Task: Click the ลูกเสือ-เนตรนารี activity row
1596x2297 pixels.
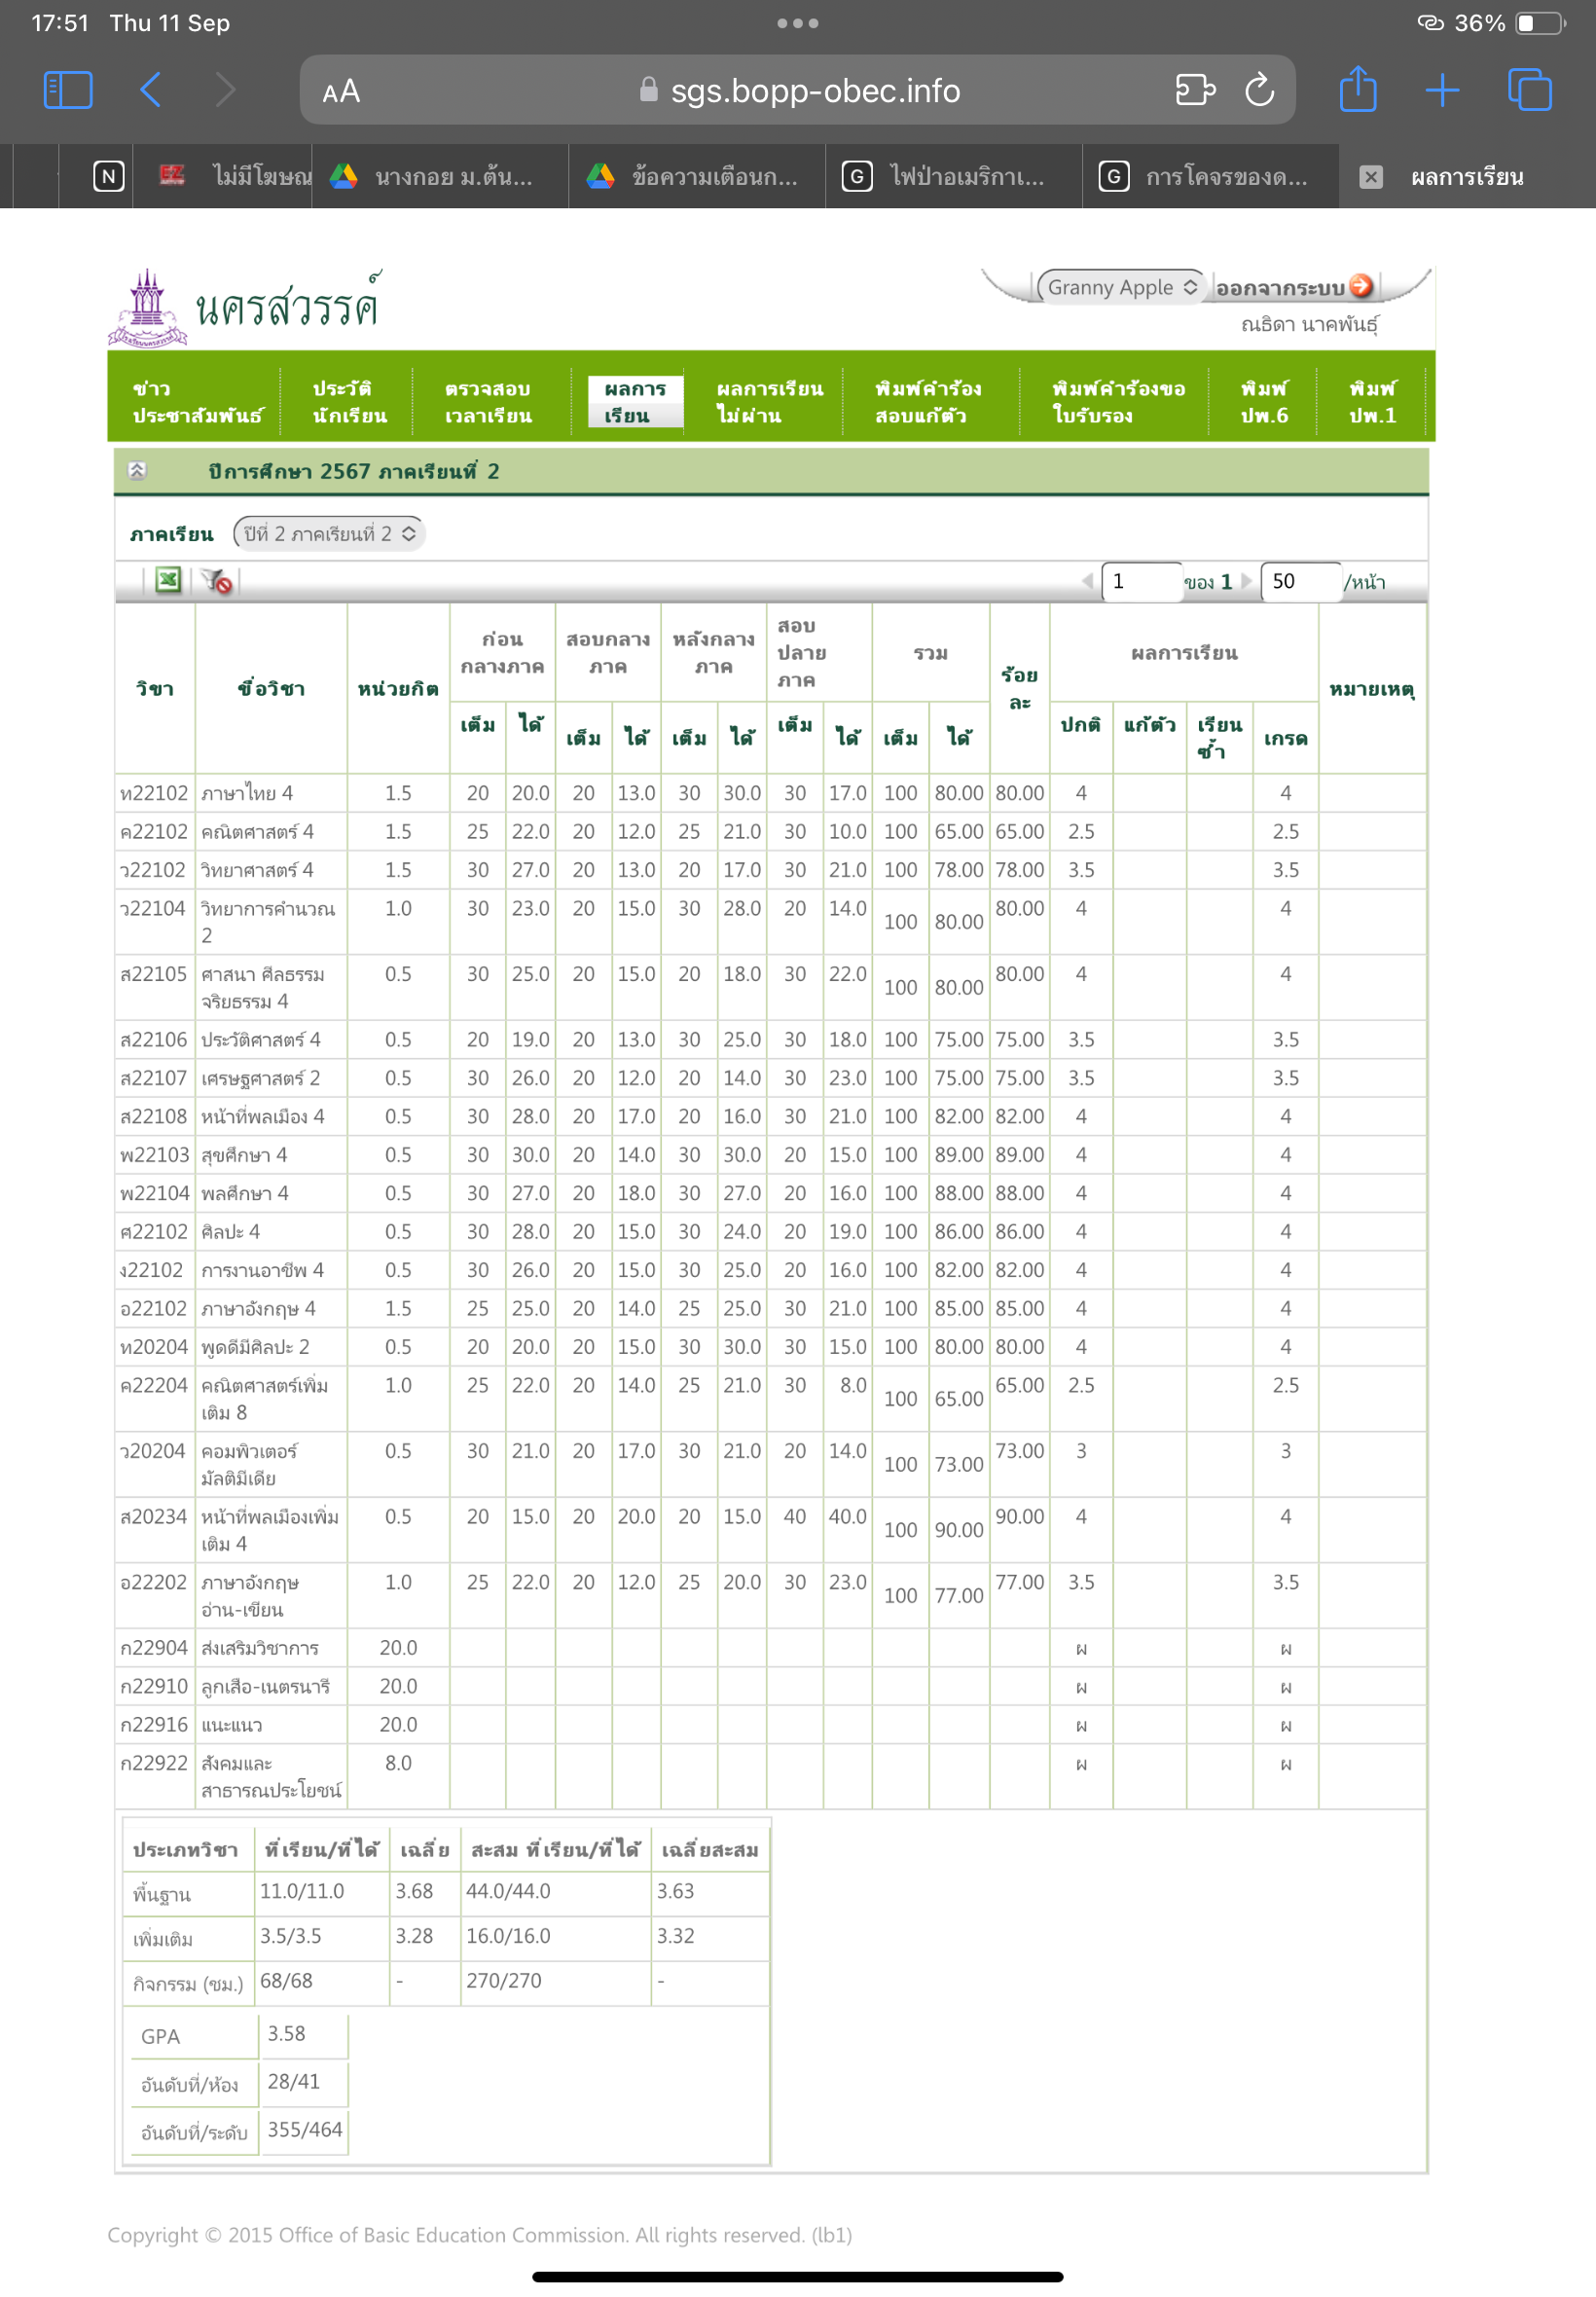Action: pyautogui.click(x=770, y=1686)
